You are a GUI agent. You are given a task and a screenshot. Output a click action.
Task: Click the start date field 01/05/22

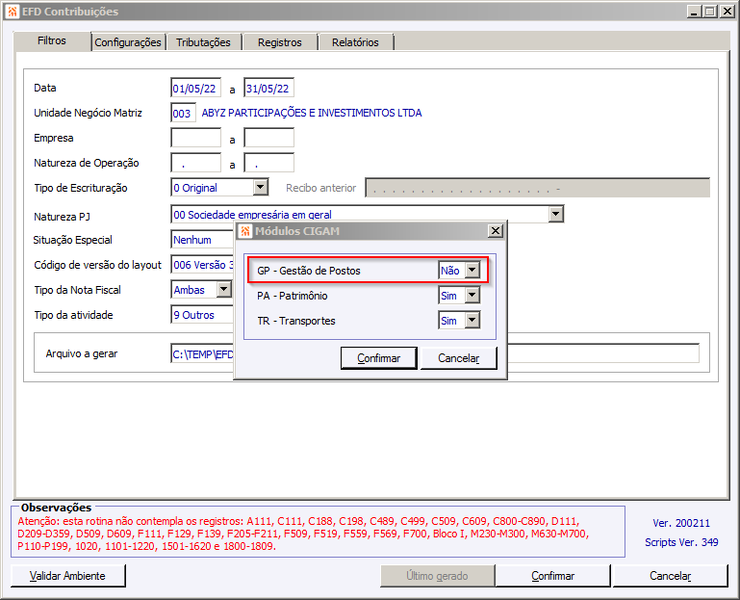[x=196, y=88]
